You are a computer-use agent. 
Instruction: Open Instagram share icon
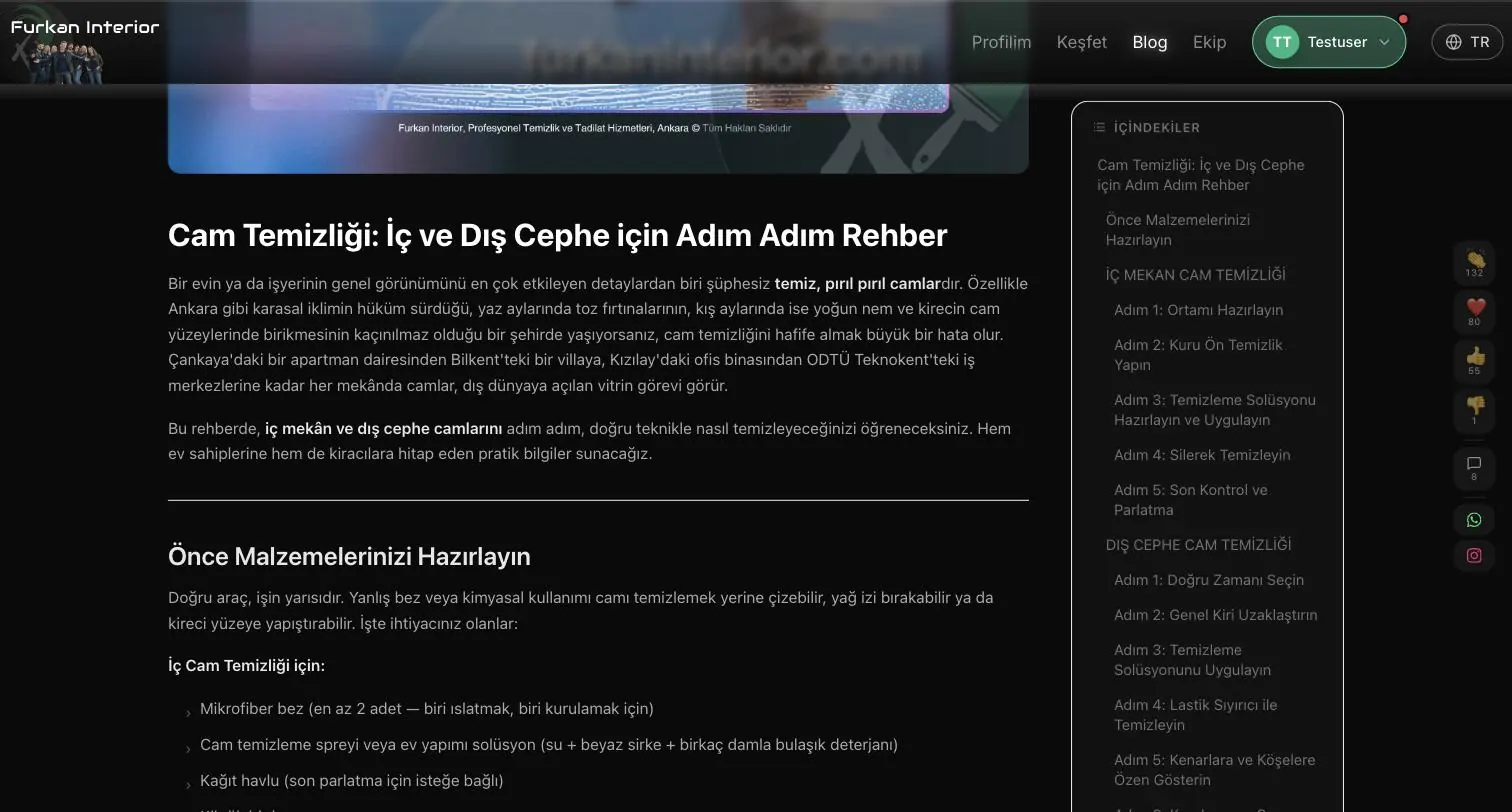coord(1474,556)
